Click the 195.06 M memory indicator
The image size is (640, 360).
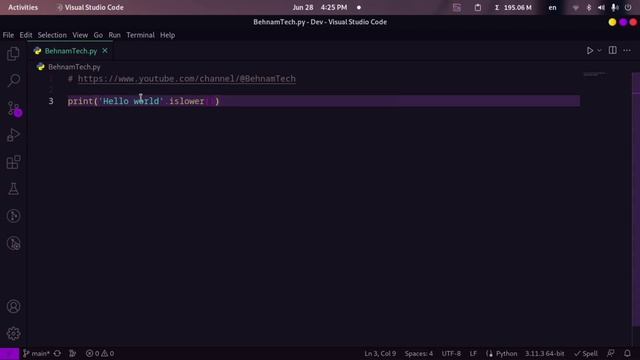[x=513, y=7]
